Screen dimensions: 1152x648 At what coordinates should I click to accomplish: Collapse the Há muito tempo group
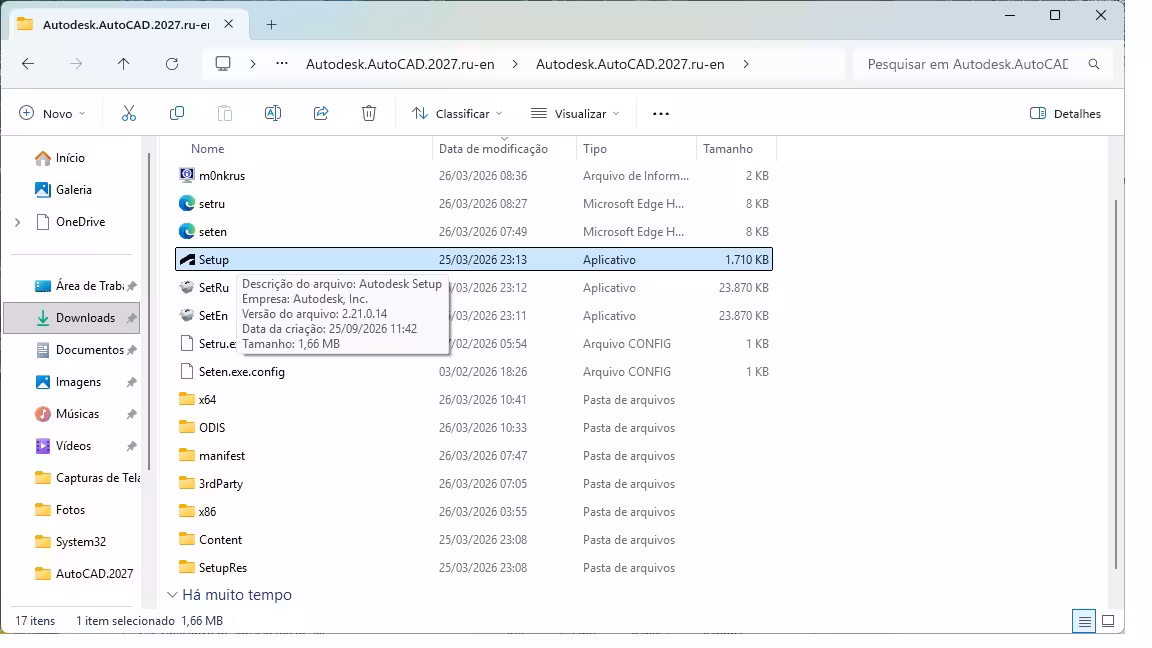[172, 594]
